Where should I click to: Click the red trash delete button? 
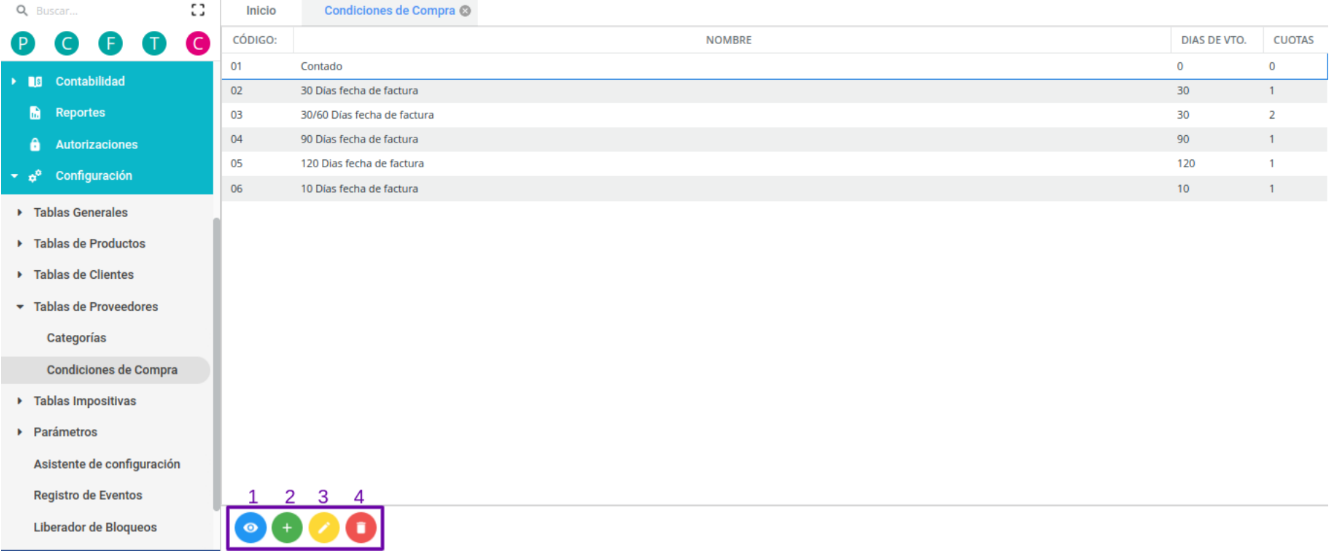(361, 527)
